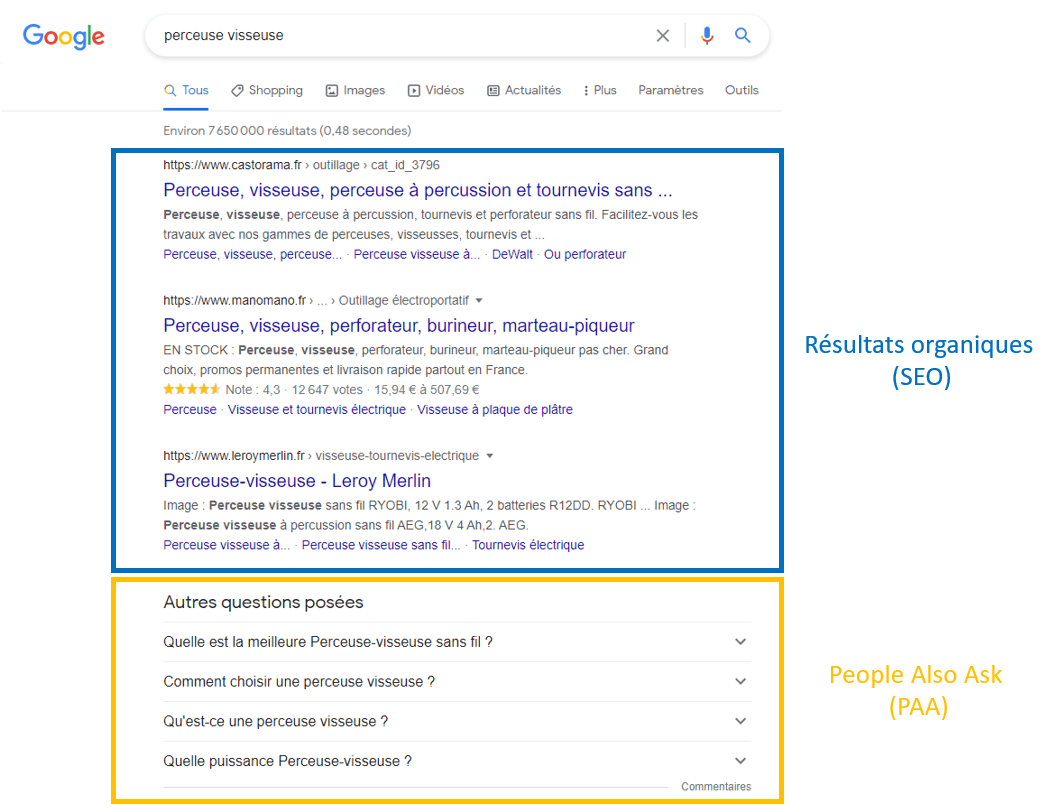Expand the leroymerlin.fr URL dropdown arrow

click(x=490, y=456)
